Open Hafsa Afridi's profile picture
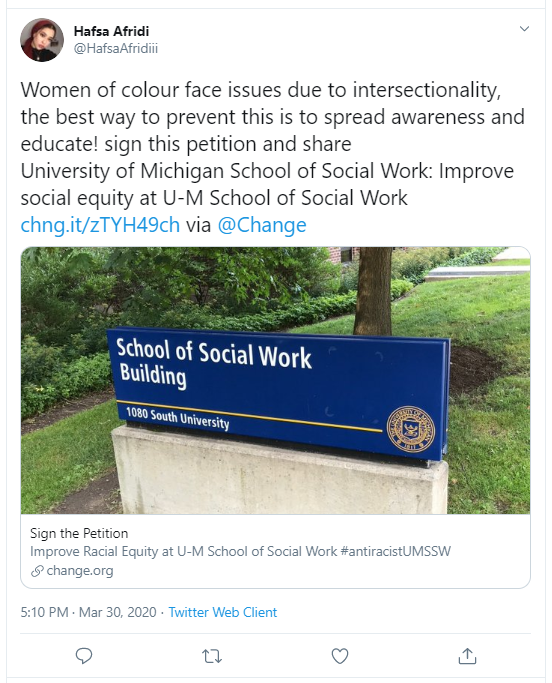 [42, 40]
